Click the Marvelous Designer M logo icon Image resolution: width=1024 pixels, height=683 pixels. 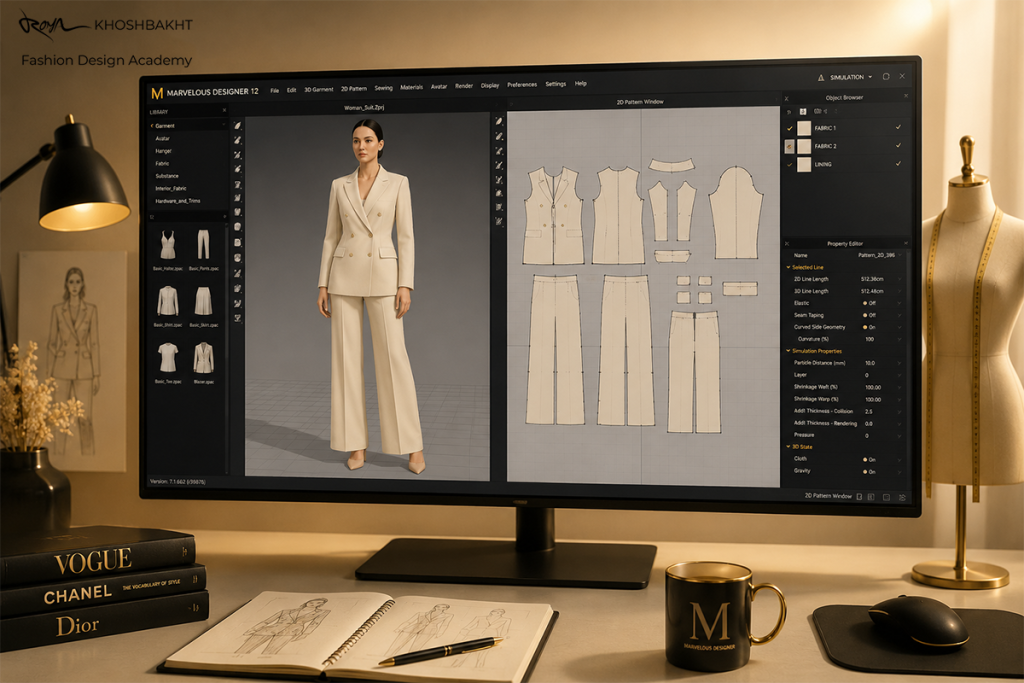pos(157,93)
